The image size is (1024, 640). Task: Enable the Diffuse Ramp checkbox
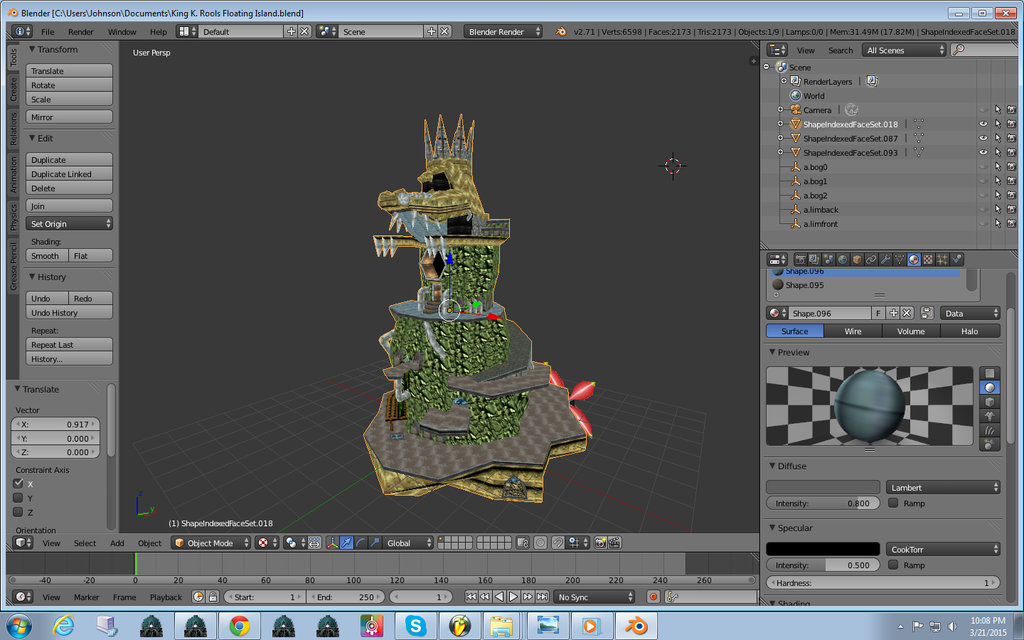tap(893, 503)
